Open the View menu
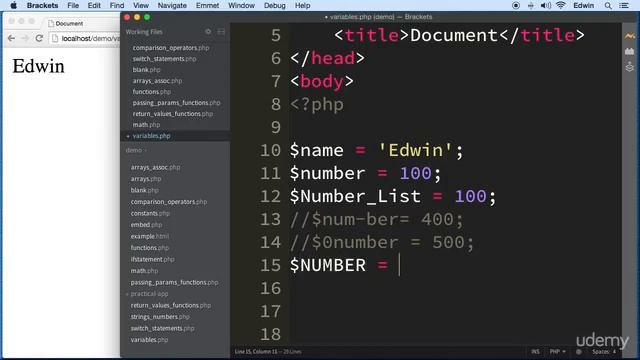The width and height of the screenshot is (640, 360). pyautogui.click(x=141, y=5)
